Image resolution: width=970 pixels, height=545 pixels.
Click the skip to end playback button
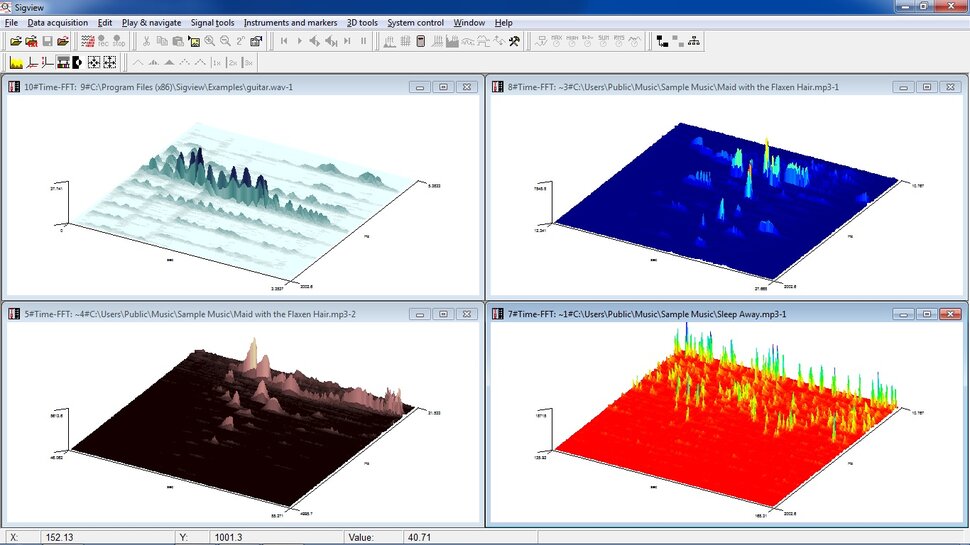click(x=347, y=41)
